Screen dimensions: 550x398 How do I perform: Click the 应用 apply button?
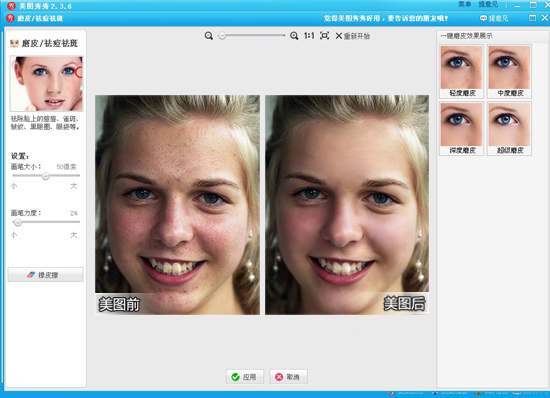click(245, 377)
